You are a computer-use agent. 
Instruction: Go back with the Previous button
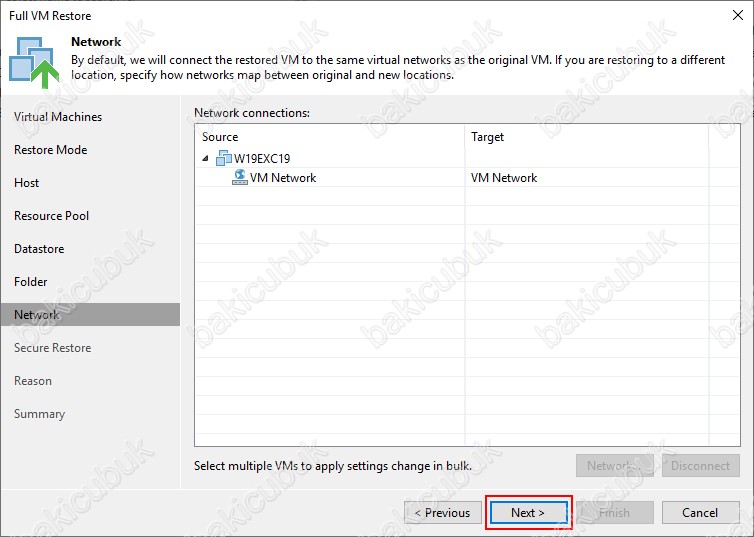[443, 513]
